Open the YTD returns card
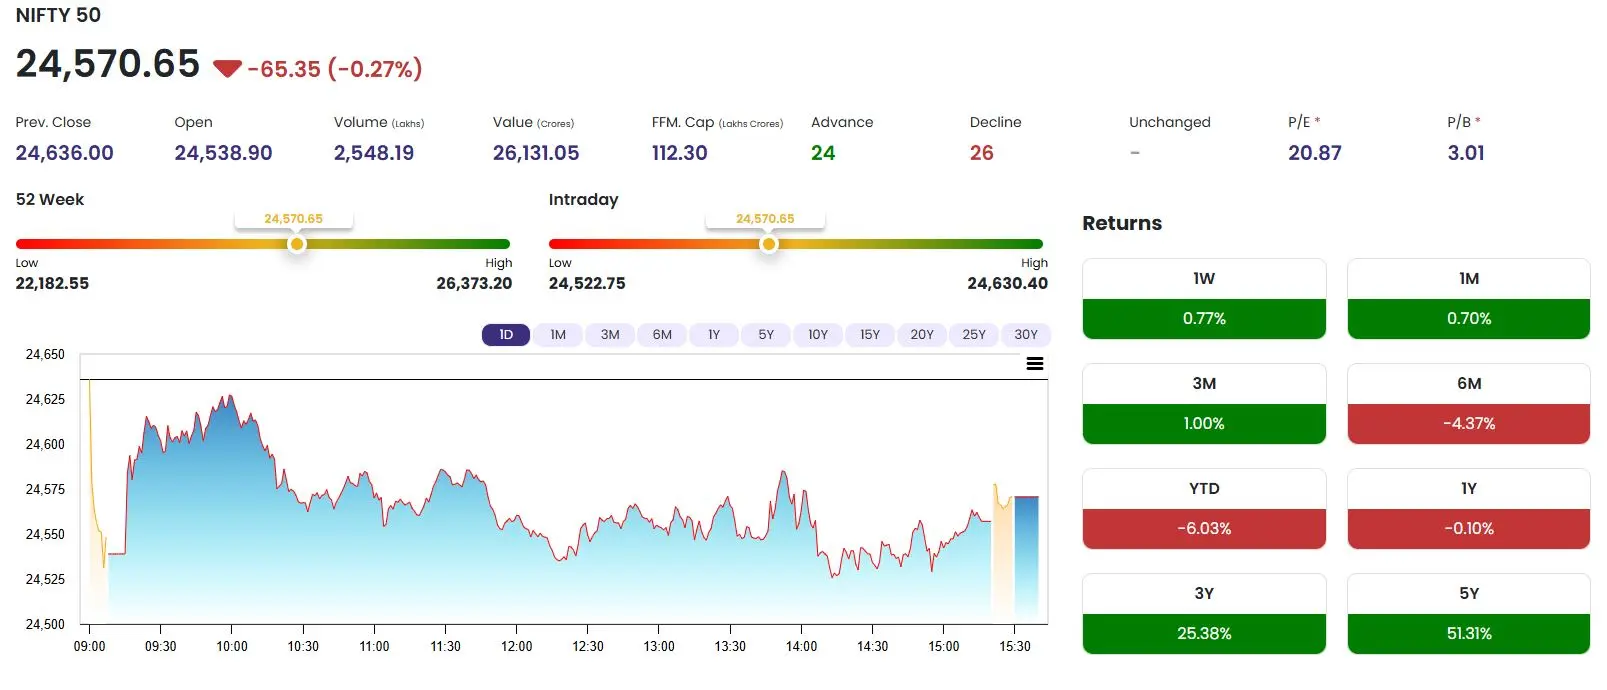1607x690 pixels. (1204, 509)
